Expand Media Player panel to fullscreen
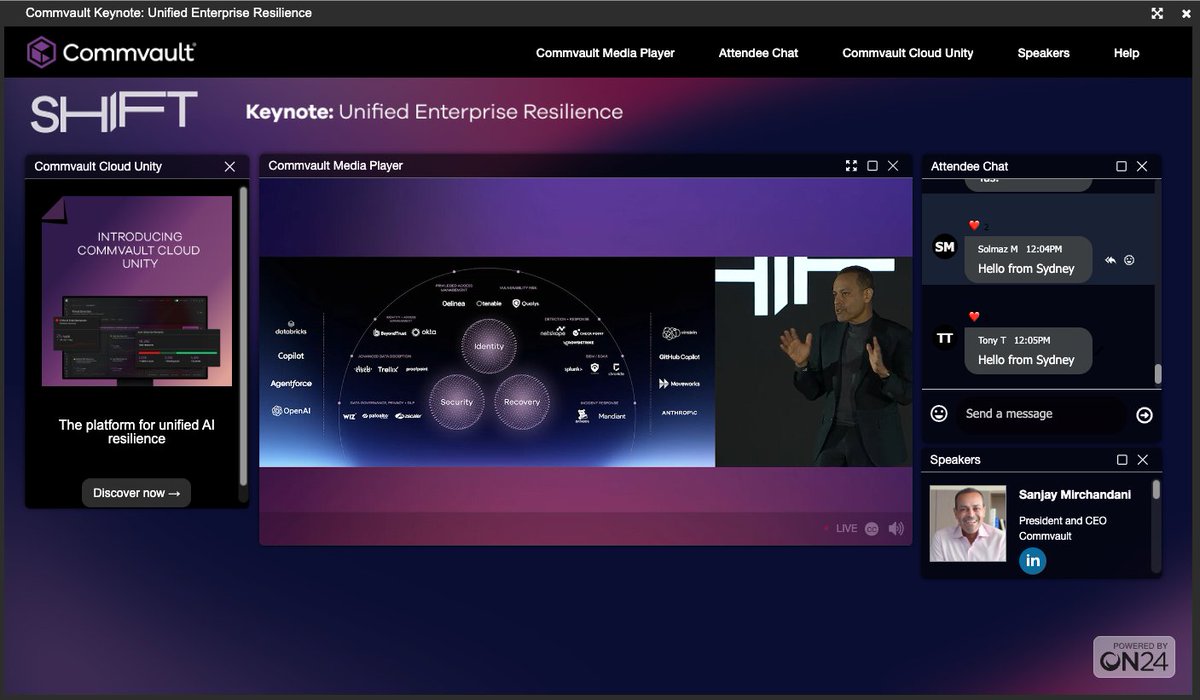 852,166
